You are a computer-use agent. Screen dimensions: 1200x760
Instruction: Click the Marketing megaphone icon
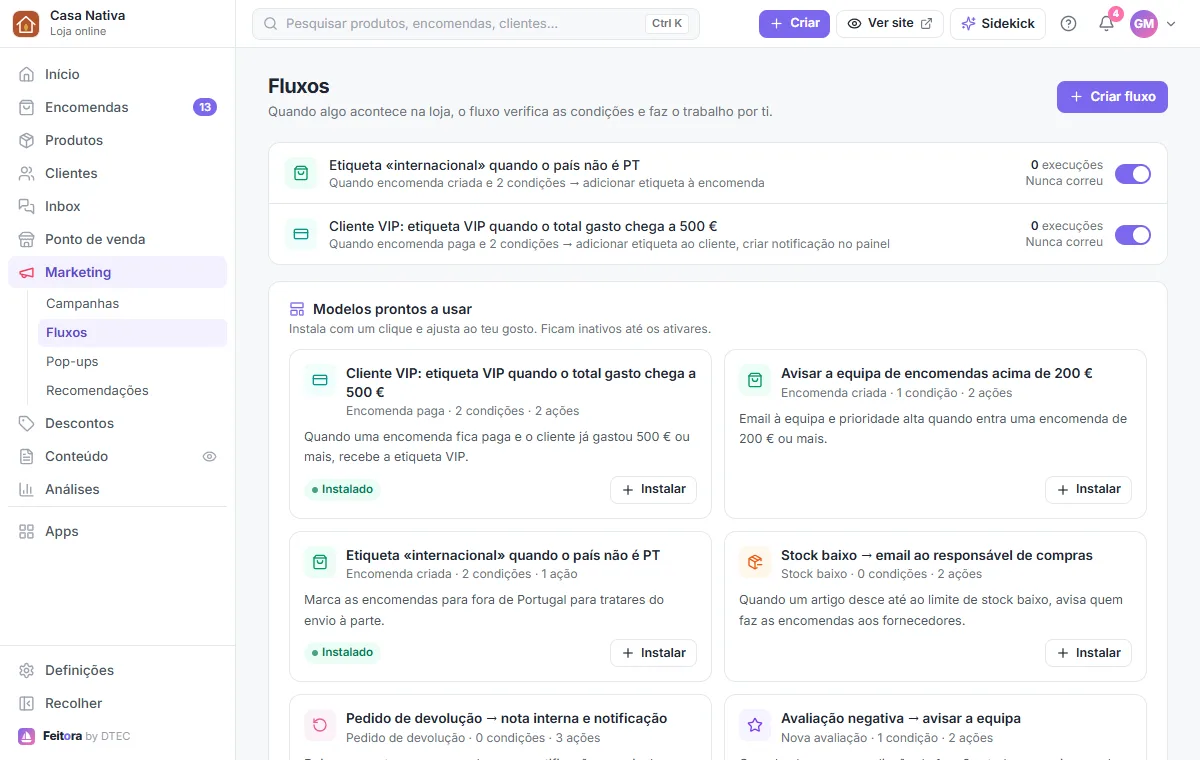[x=27, y=272]
